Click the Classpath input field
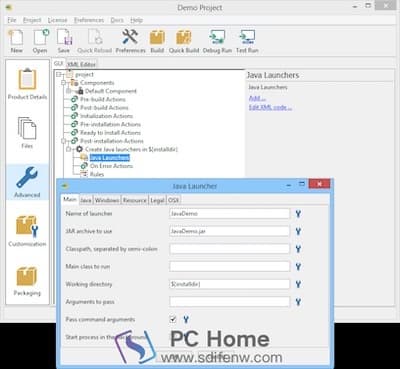Image resolution: width=400 pixels, height=369 pixels. click(229, 249)
